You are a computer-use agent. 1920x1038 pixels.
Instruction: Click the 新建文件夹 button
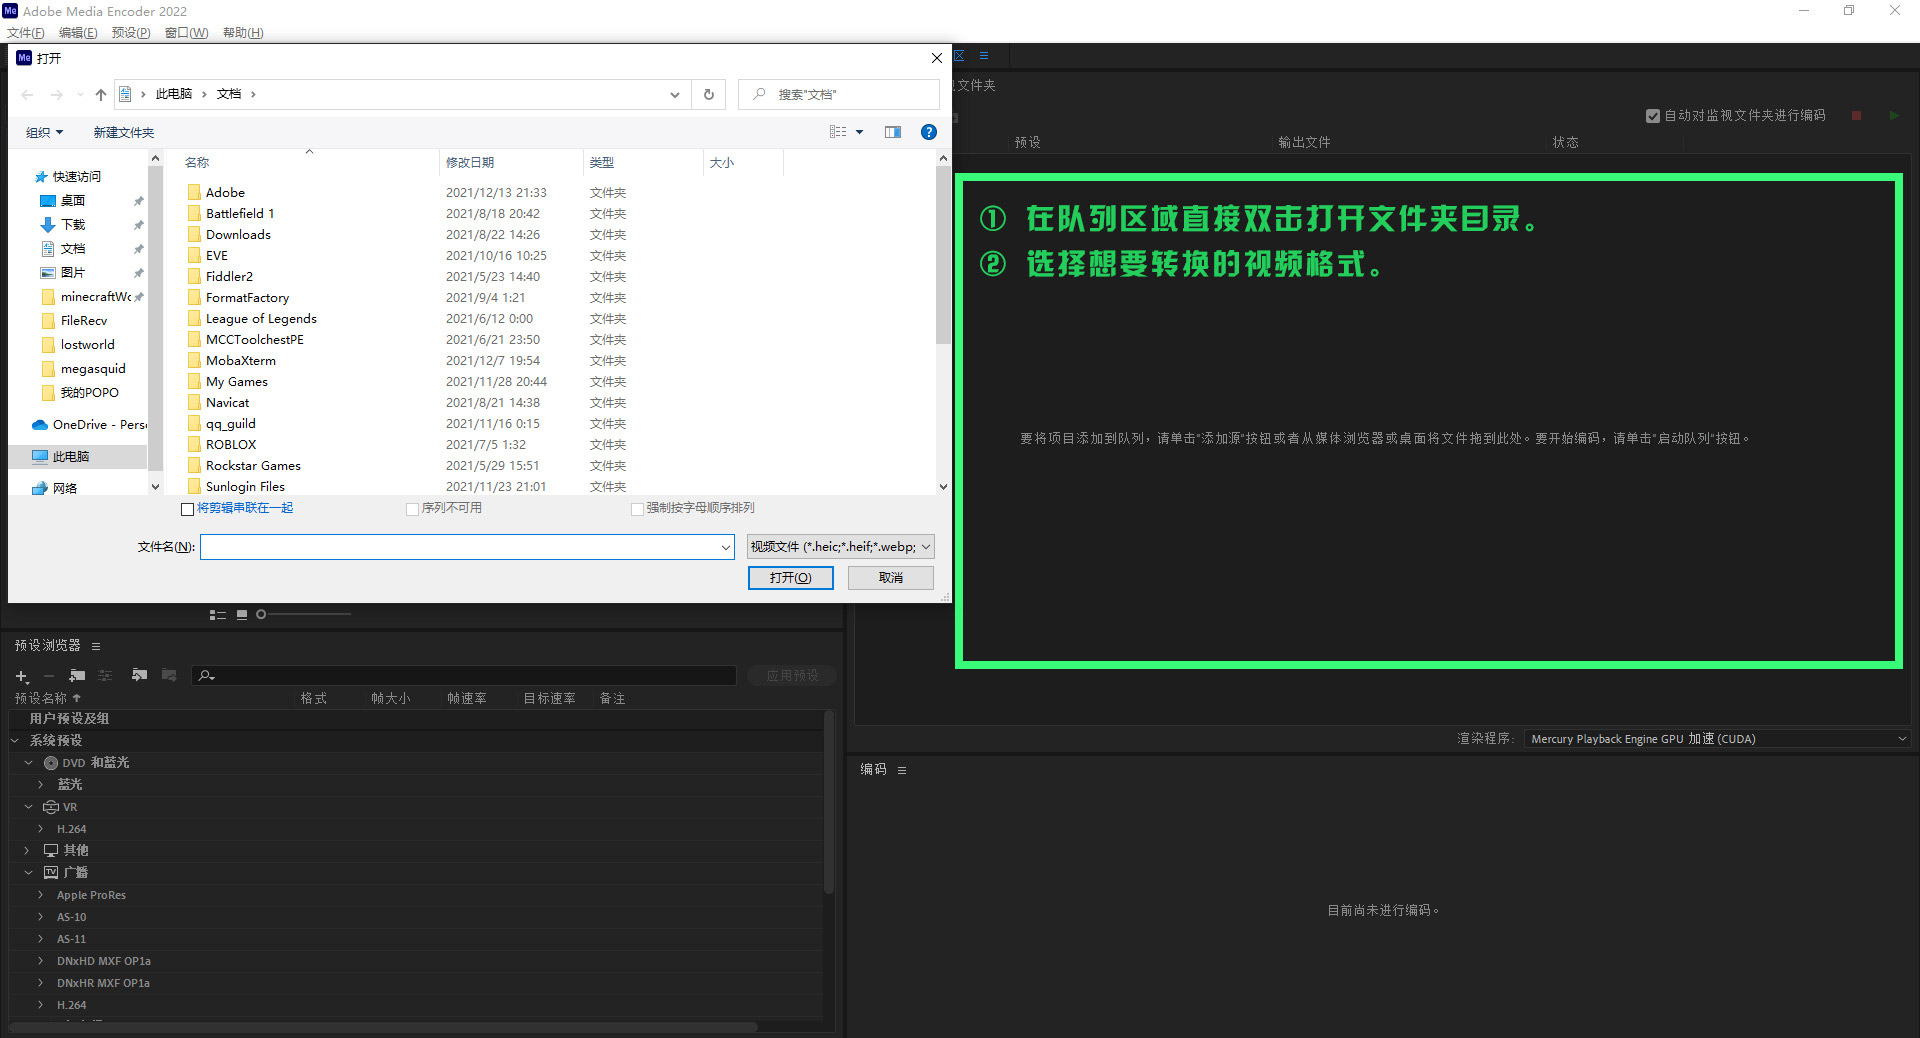pyautogui.click(x=124, y=132)
